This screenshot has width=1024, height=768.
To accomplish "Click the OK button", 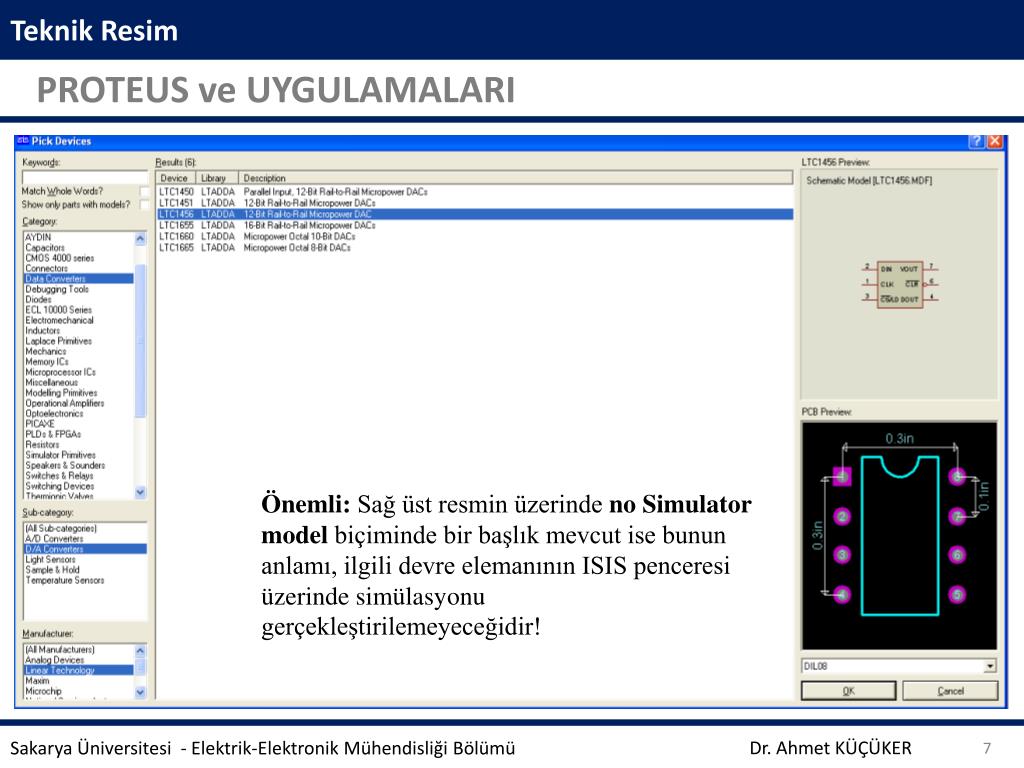I will click(848, 691).
